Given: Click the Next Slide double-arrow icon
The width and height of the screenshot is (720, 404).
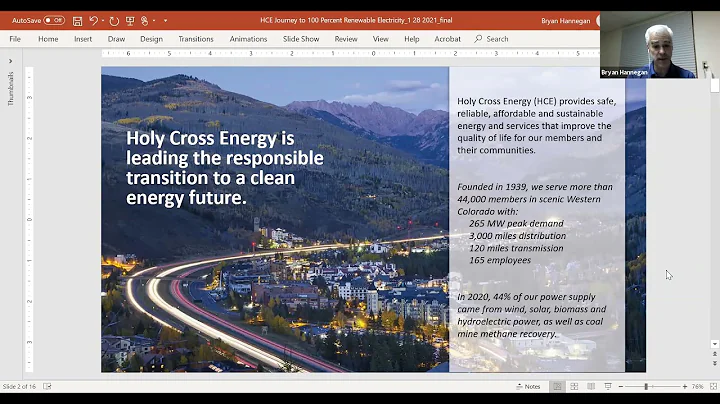Looking at the screenshot, I should 714,363.
